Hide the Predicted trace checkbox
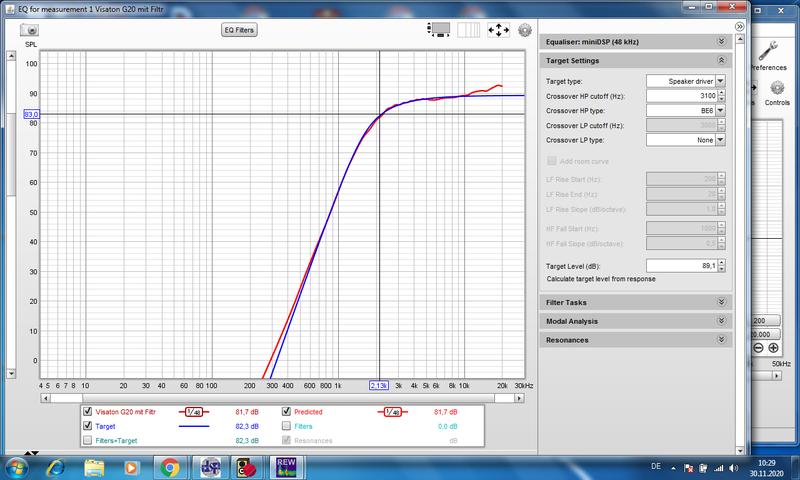This screenshot has height=480, width=800. coord(287,412)
